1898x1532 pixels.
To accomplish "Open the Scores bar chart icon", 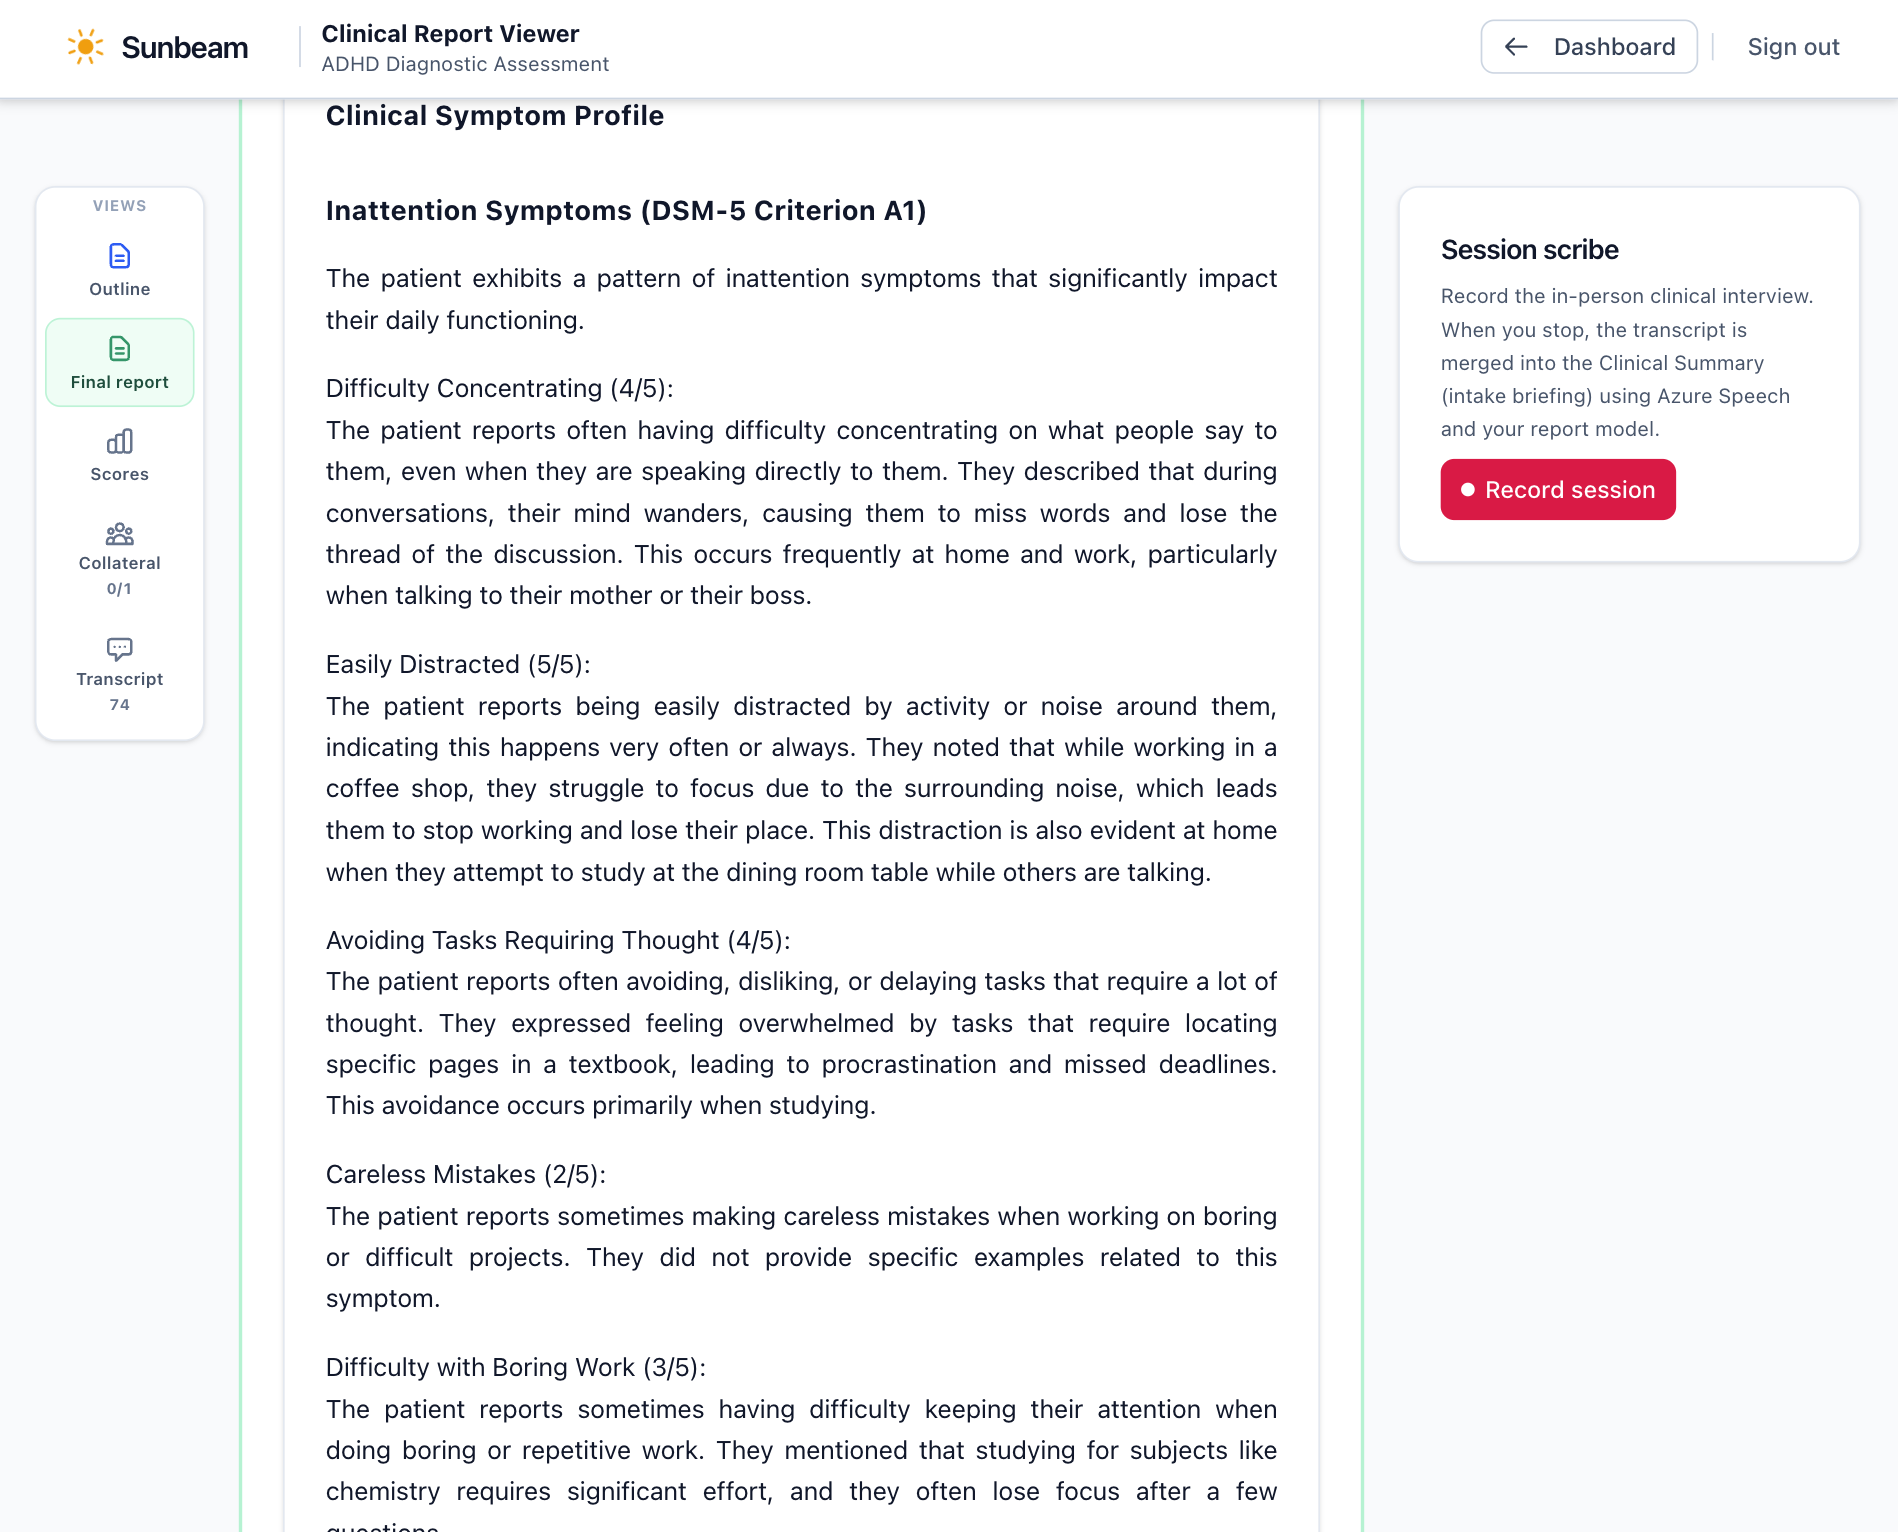I will [x=119, y=441].
